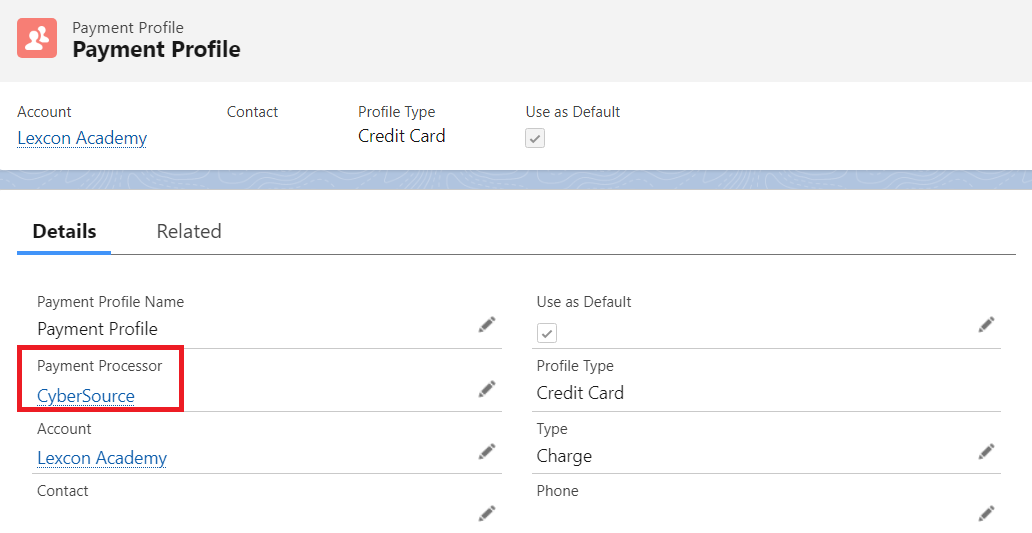Open the Related tab
This screenshot has height=533, width=1032.
tap(189, 231)
